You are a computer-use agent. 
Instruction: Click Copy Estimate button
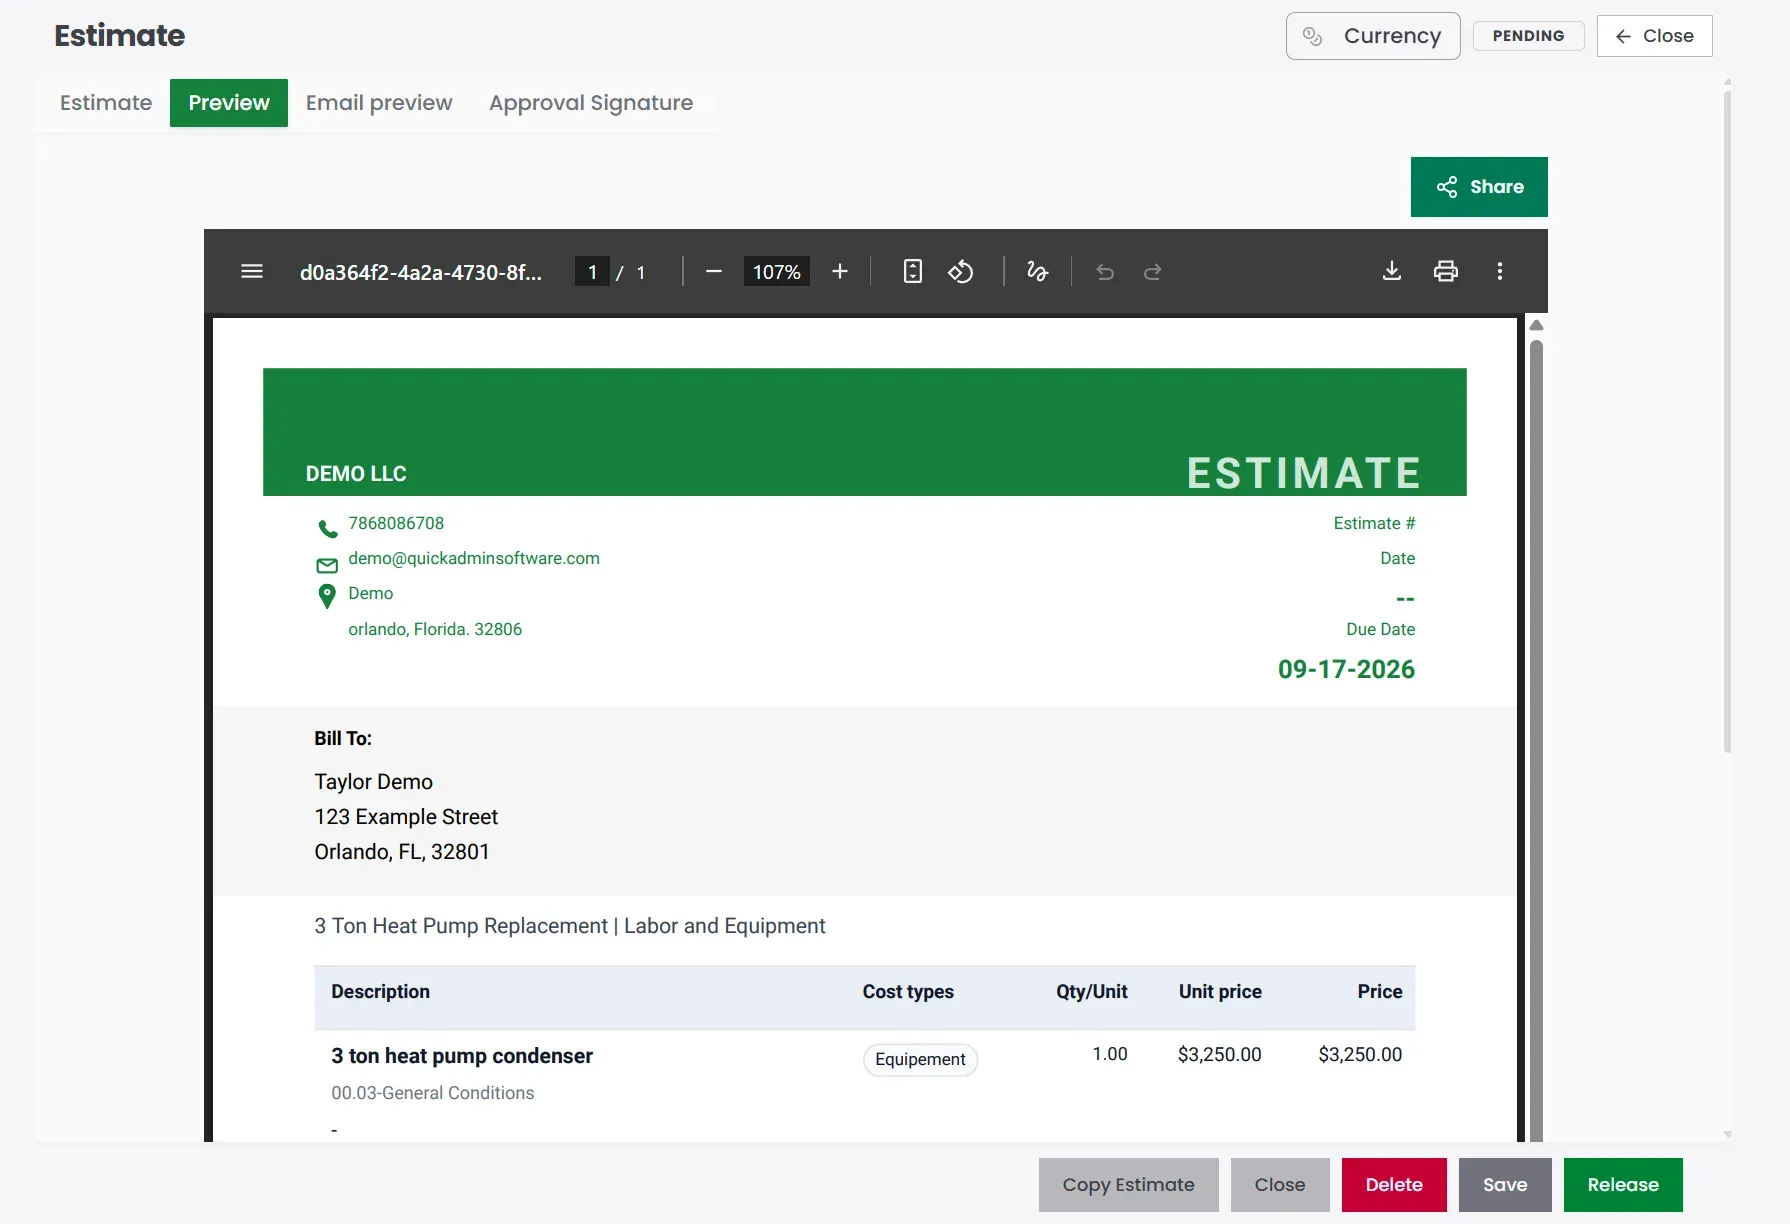coord(1129,1185)
